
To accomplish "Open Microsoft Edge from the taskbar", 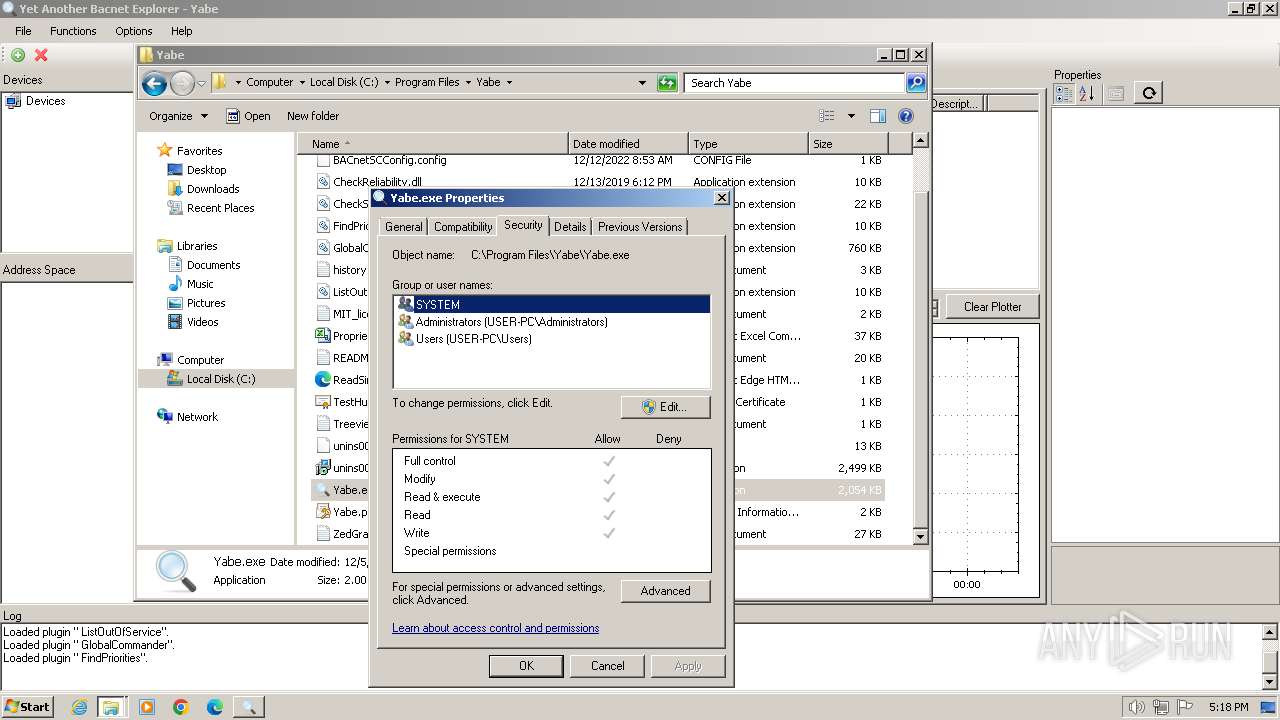I will tap(214, 707).
